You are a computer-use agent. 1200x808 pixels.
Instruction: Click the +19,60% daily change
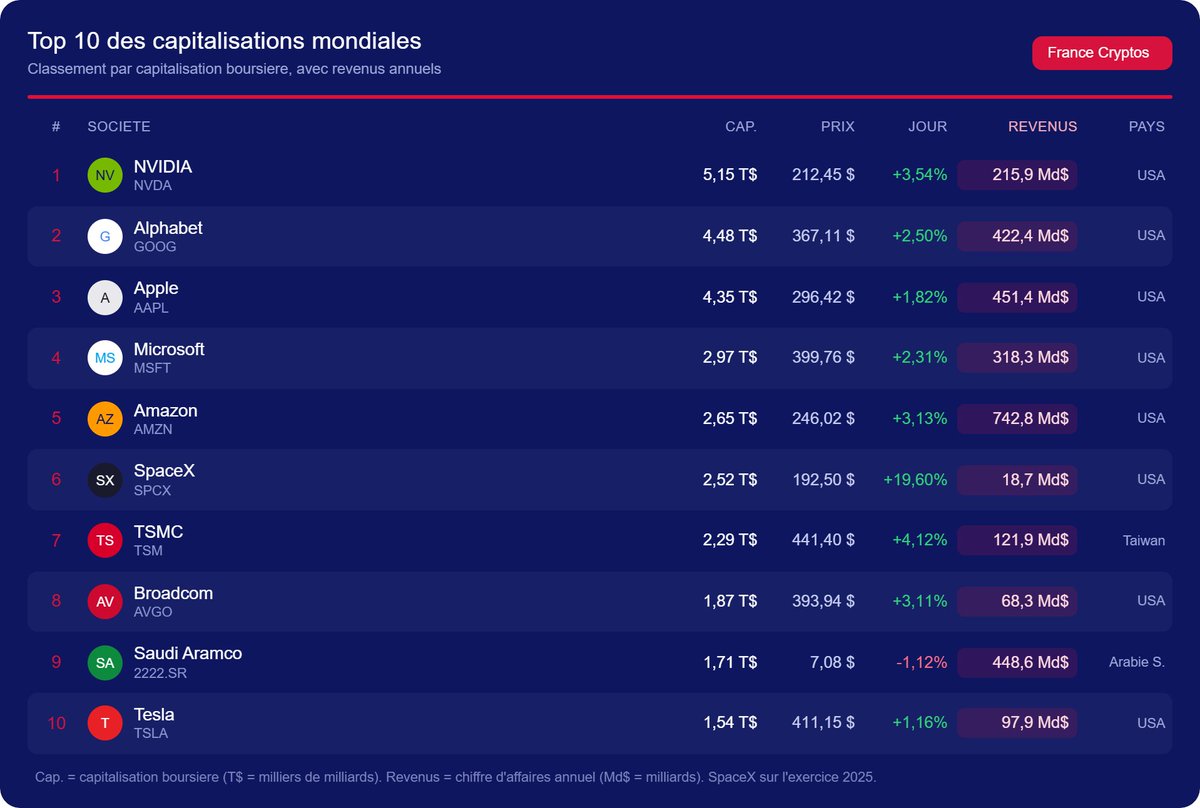point(915,480)
